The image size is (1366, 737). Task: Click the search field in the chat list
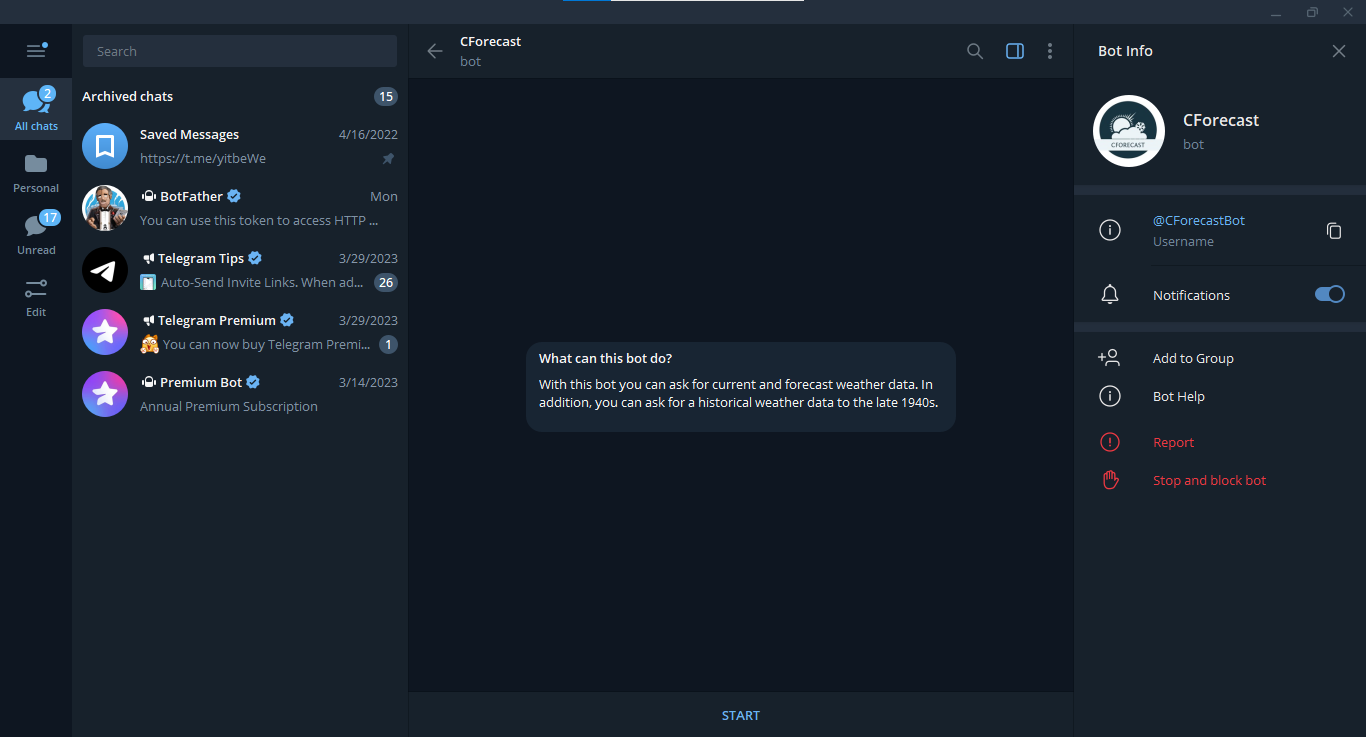point(240,50)
